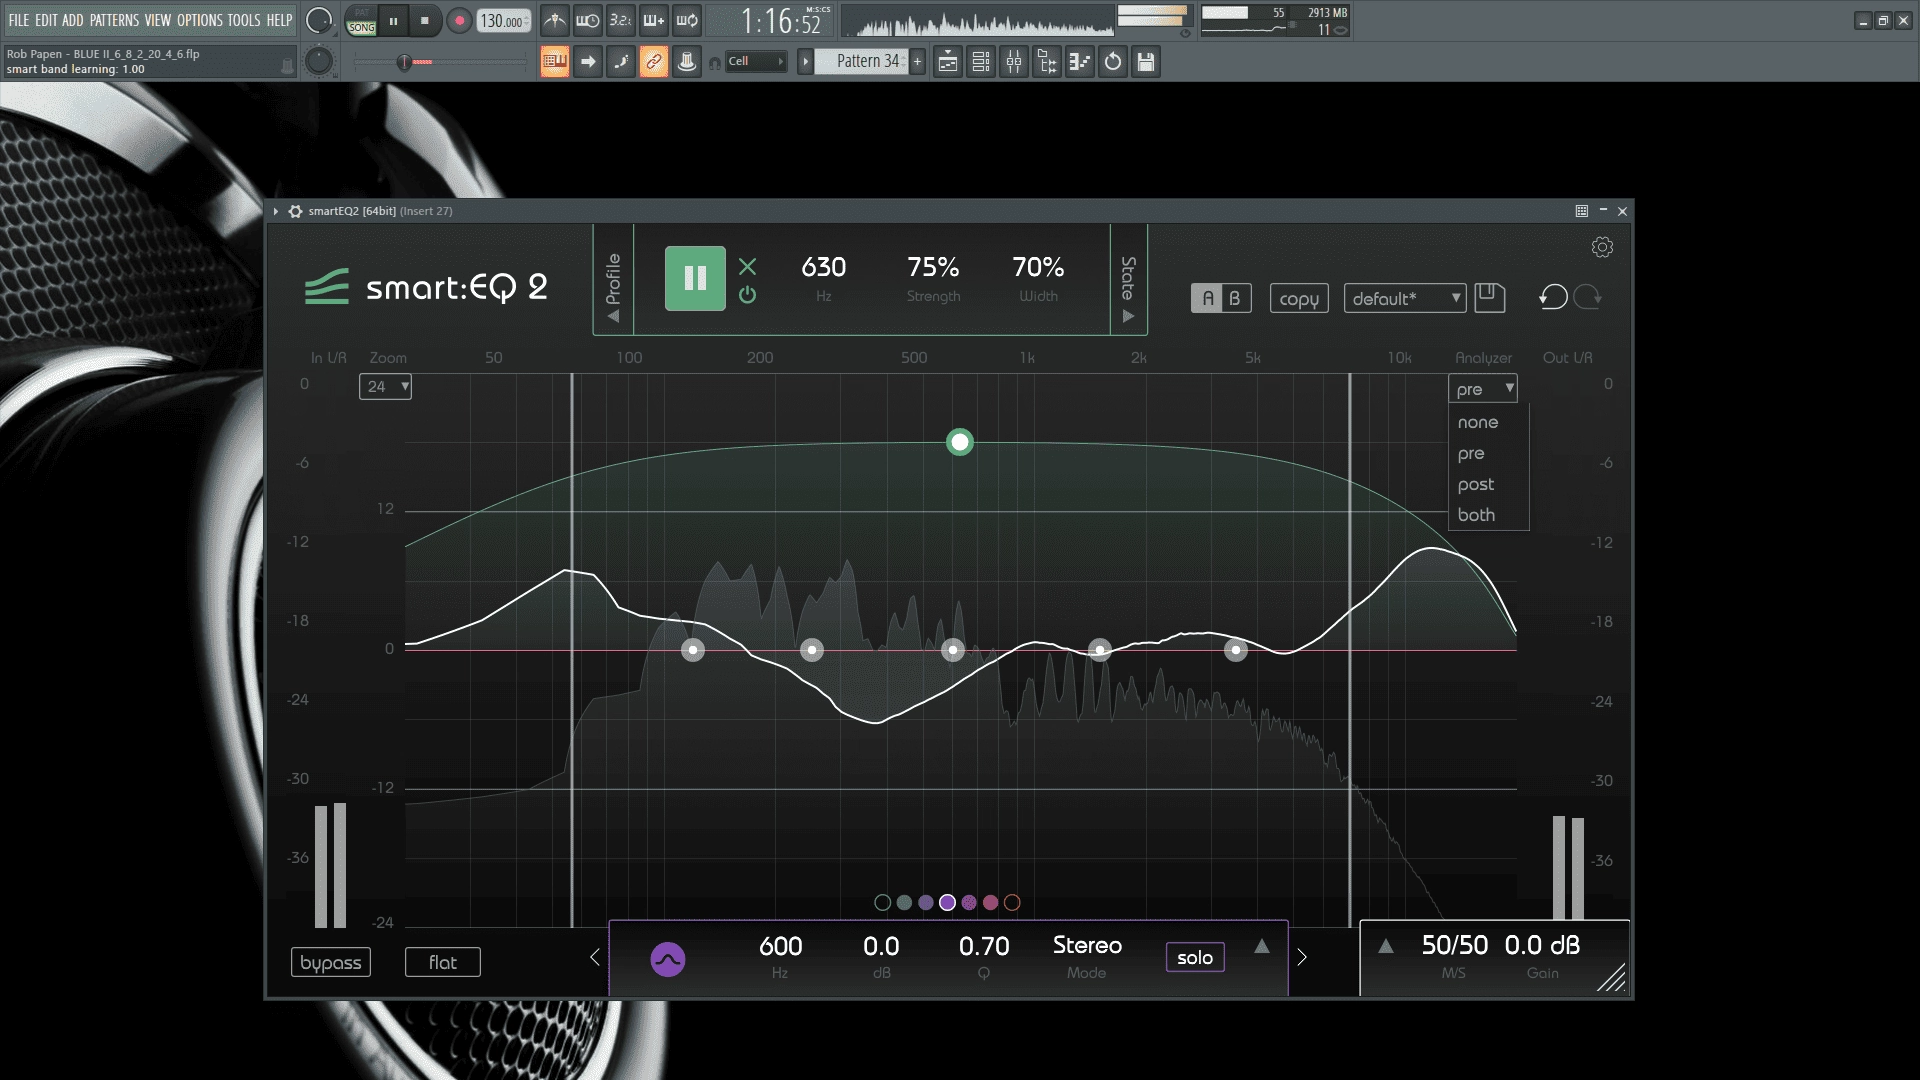Click the flat button
Viewport: 1920px width, 1080px height.
(x=442, y=962)
